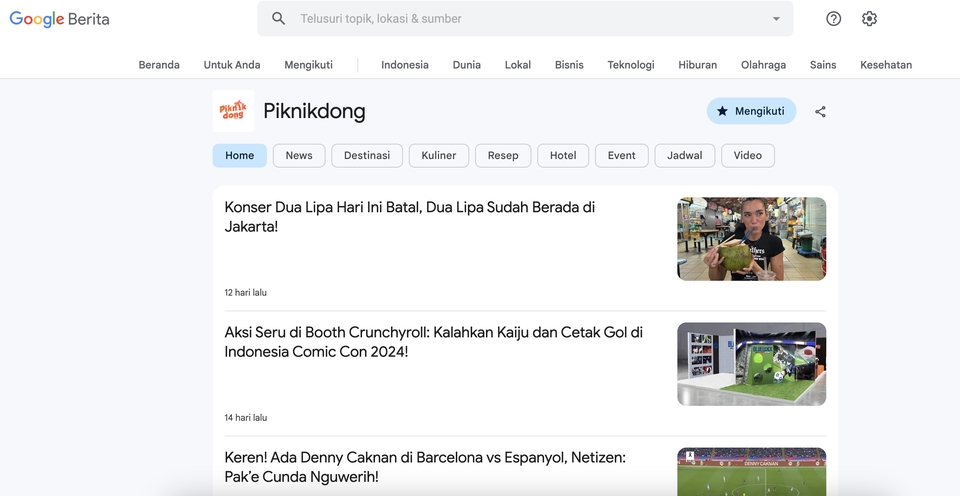Click the Piknikdong page title
The image size is (960, 496).
coord(314,111)
